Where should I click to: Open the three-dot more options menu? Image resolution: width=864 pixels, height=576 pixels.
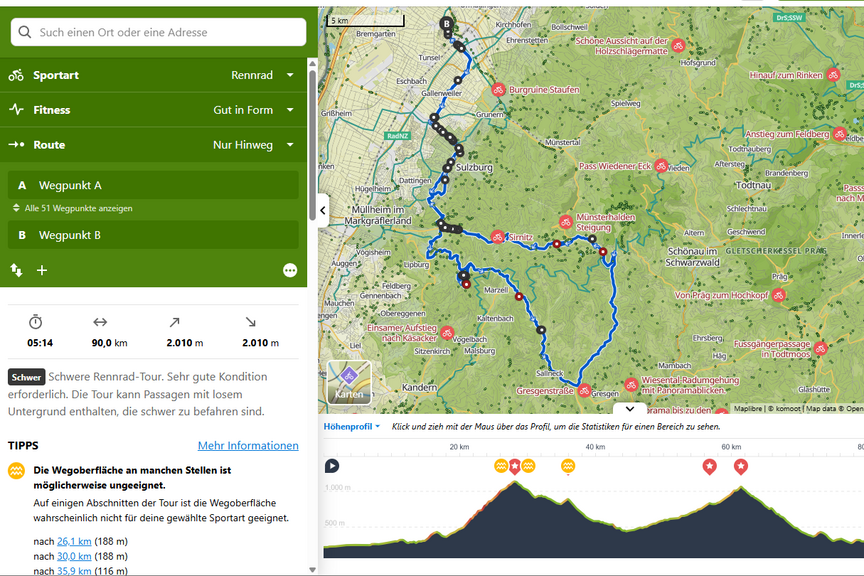290,270
